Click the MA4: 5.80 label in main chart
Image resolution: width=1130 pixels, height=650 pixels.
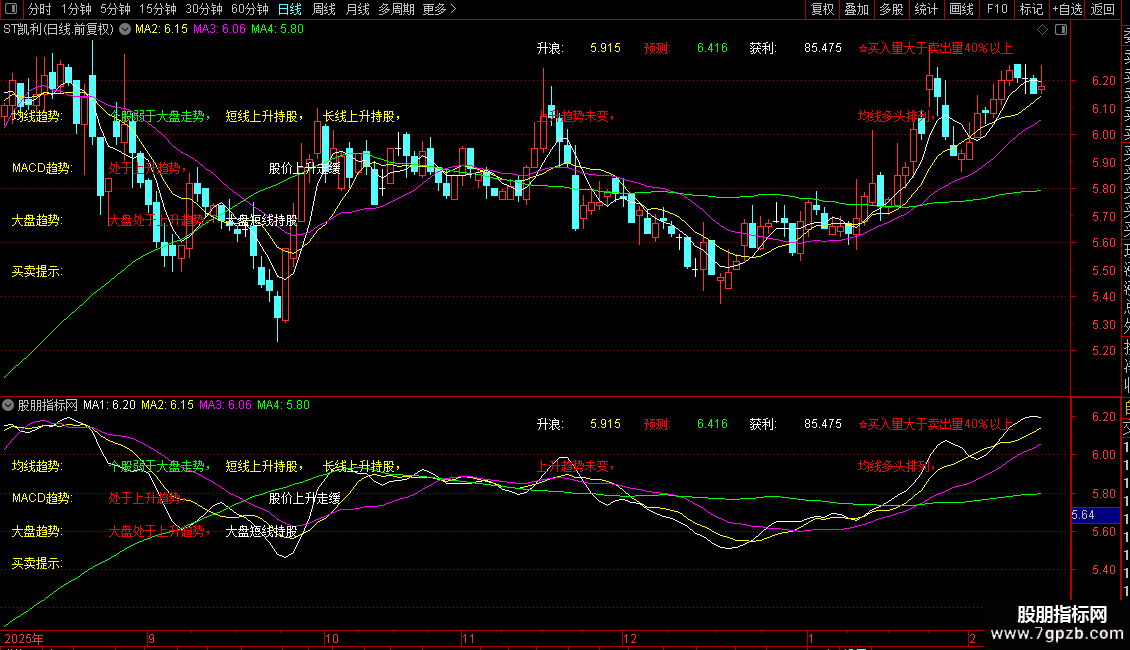pos(277,30)
